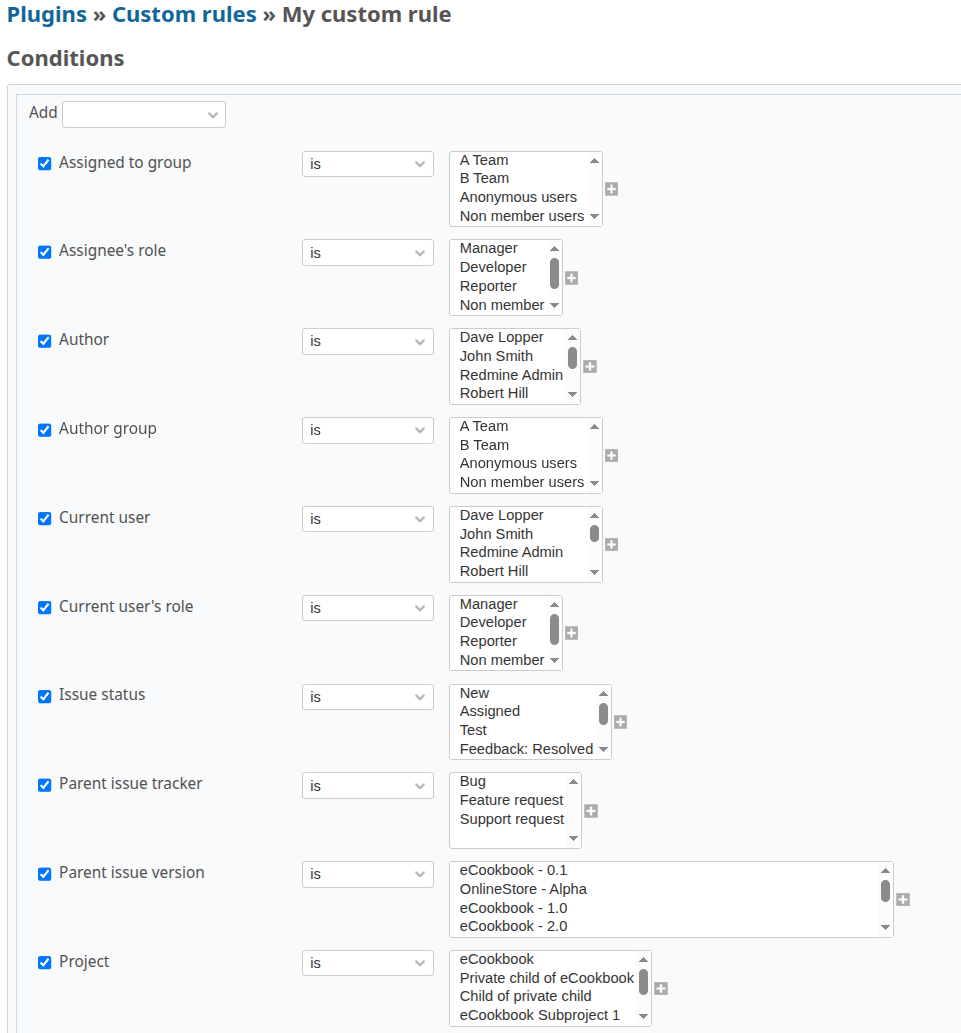Viewport: 961px width, 1033px height.
Task: Click the plus icon beside Issue status list
Action: (x=620, y=721)
